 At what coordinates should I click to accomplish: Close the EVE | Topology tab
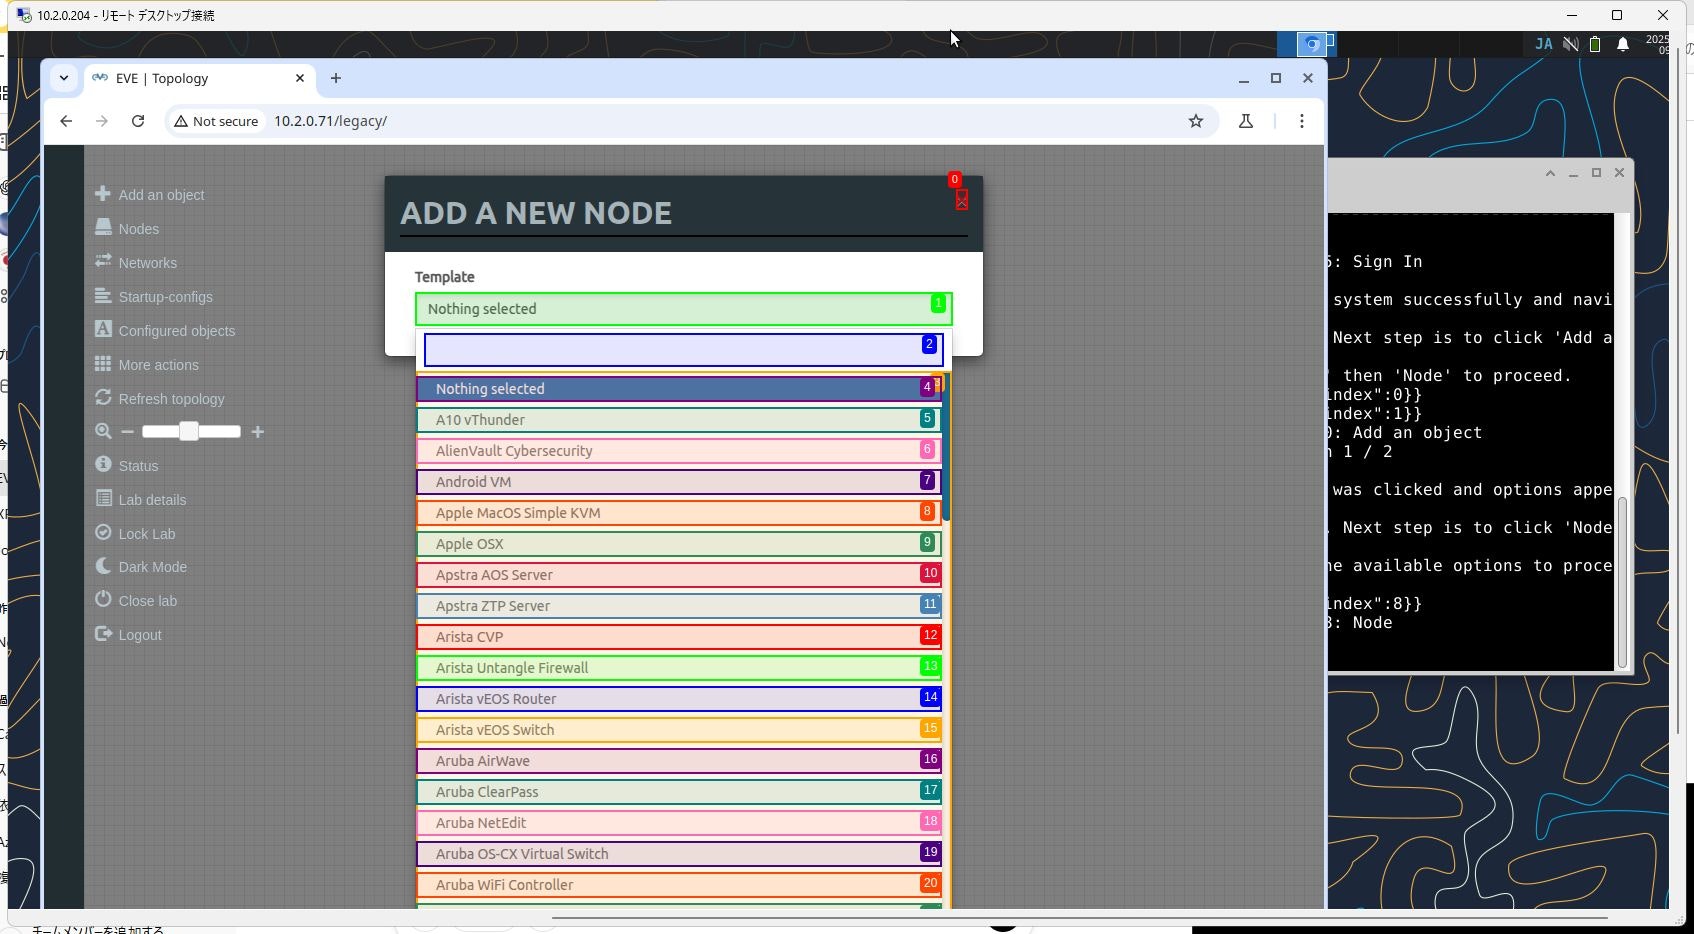tap(300, 78)
